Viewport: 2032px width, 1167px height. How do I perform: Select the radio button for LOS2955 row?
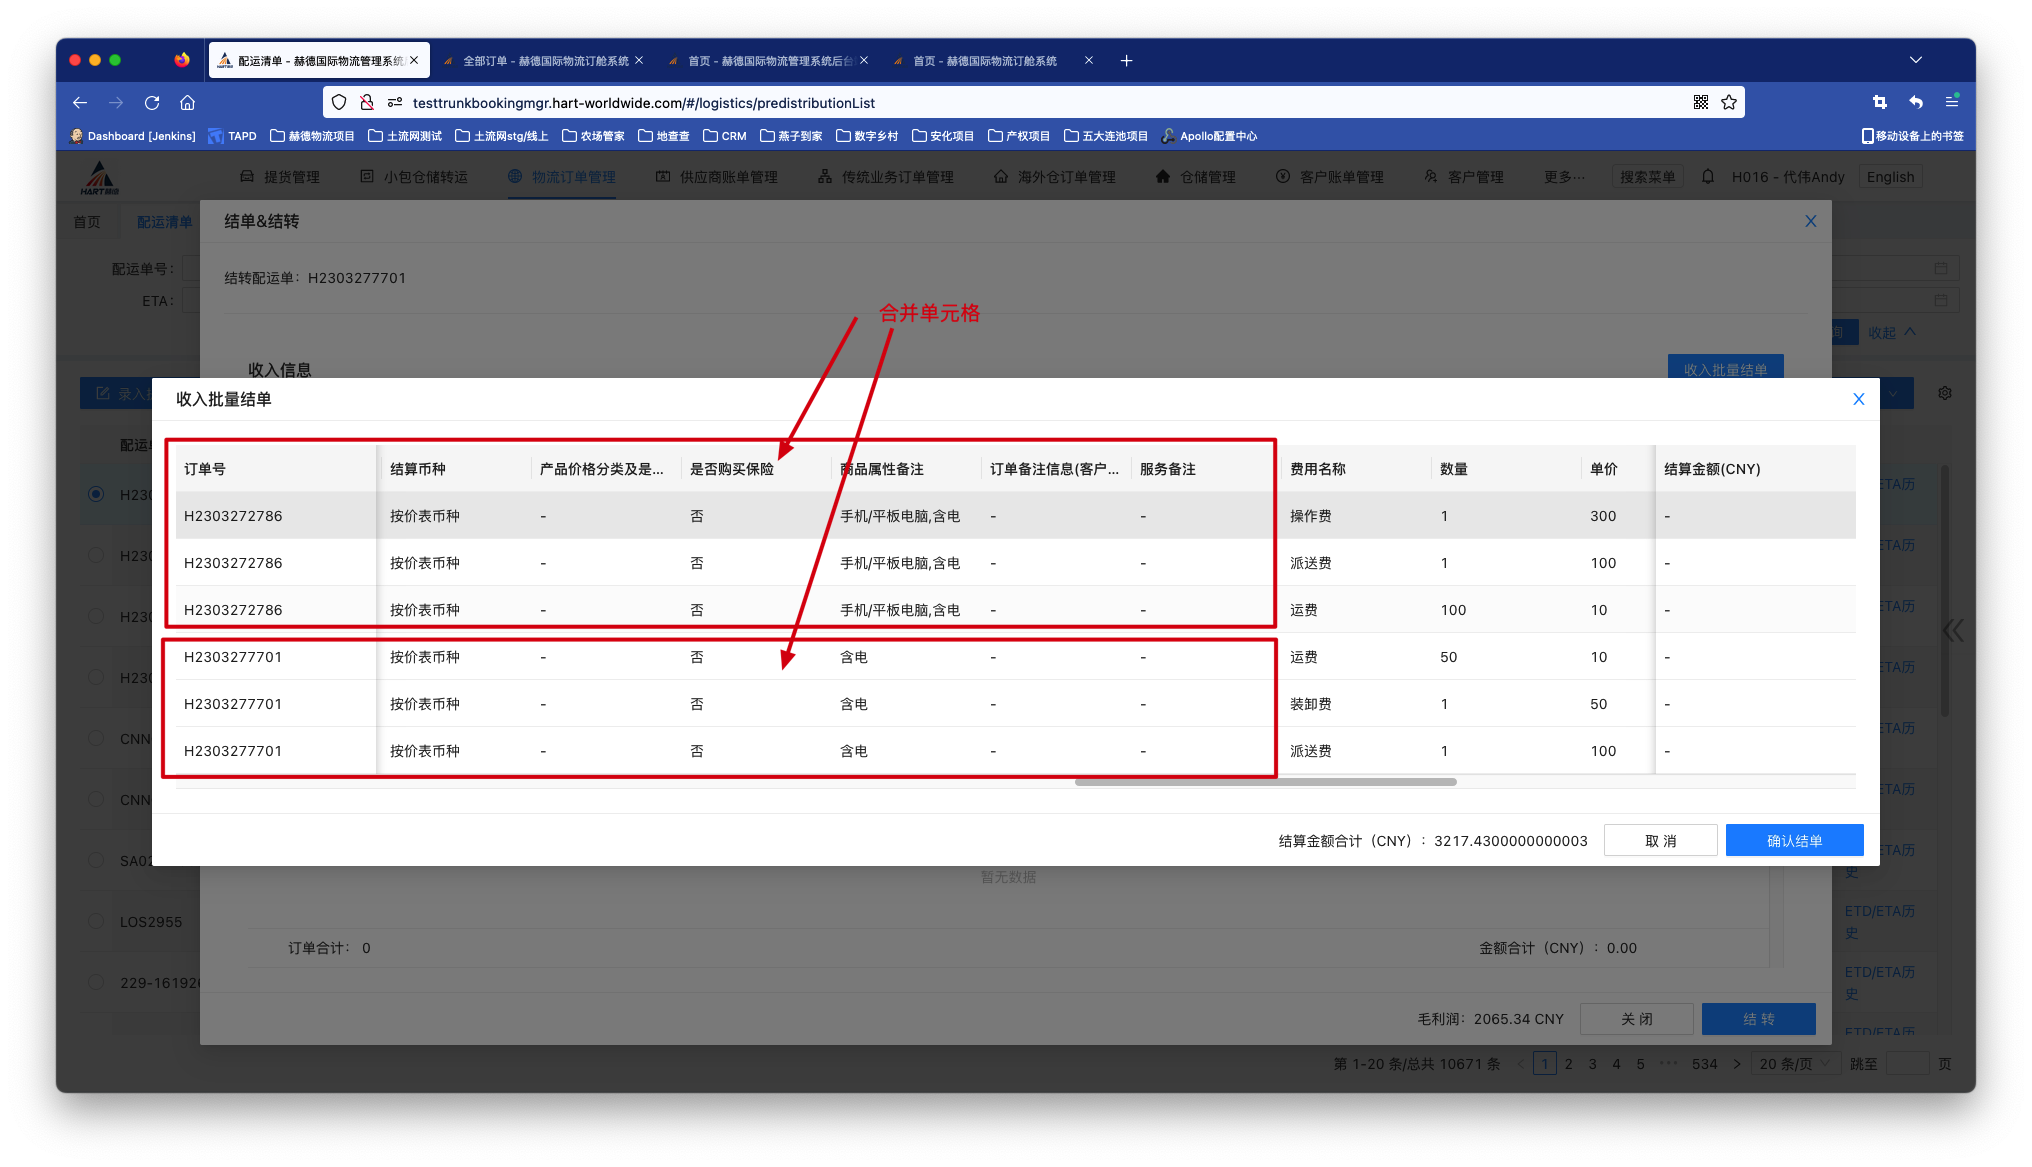tap(96, 922)
